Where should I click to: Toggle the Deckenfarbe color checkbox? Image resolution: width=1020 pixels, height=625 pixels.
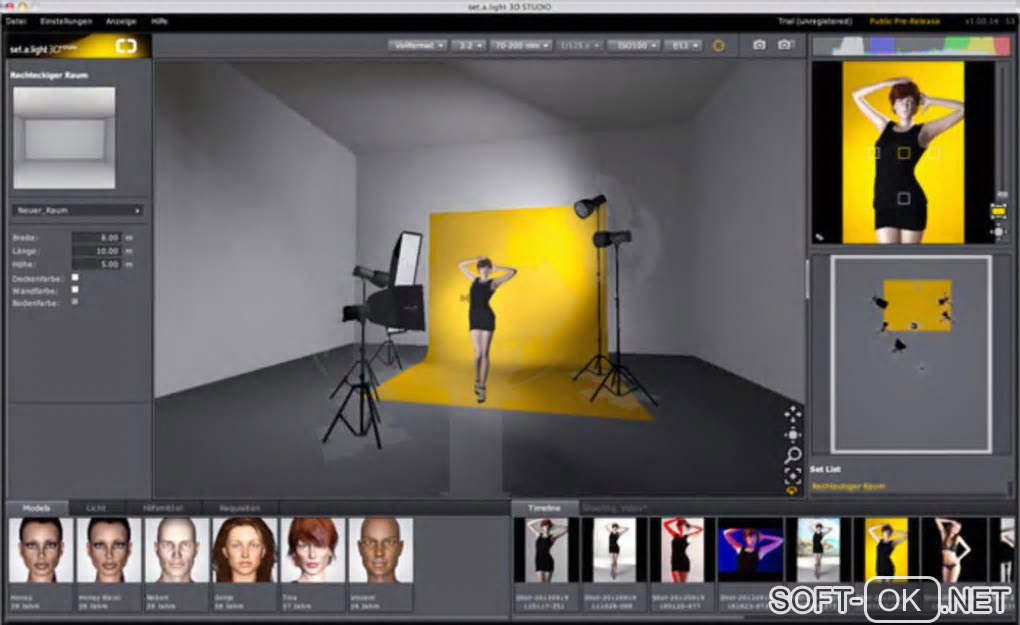(x=75, y=278)
